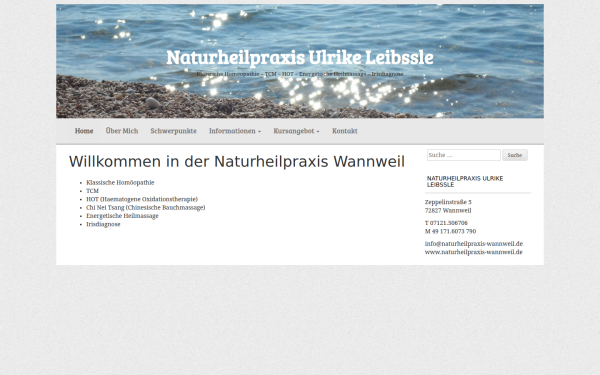This screenshot has height=375, width=600.
Task: Select the HOT (Haematogene Oxidationstherapie) list item
Action: click(142, 199)
